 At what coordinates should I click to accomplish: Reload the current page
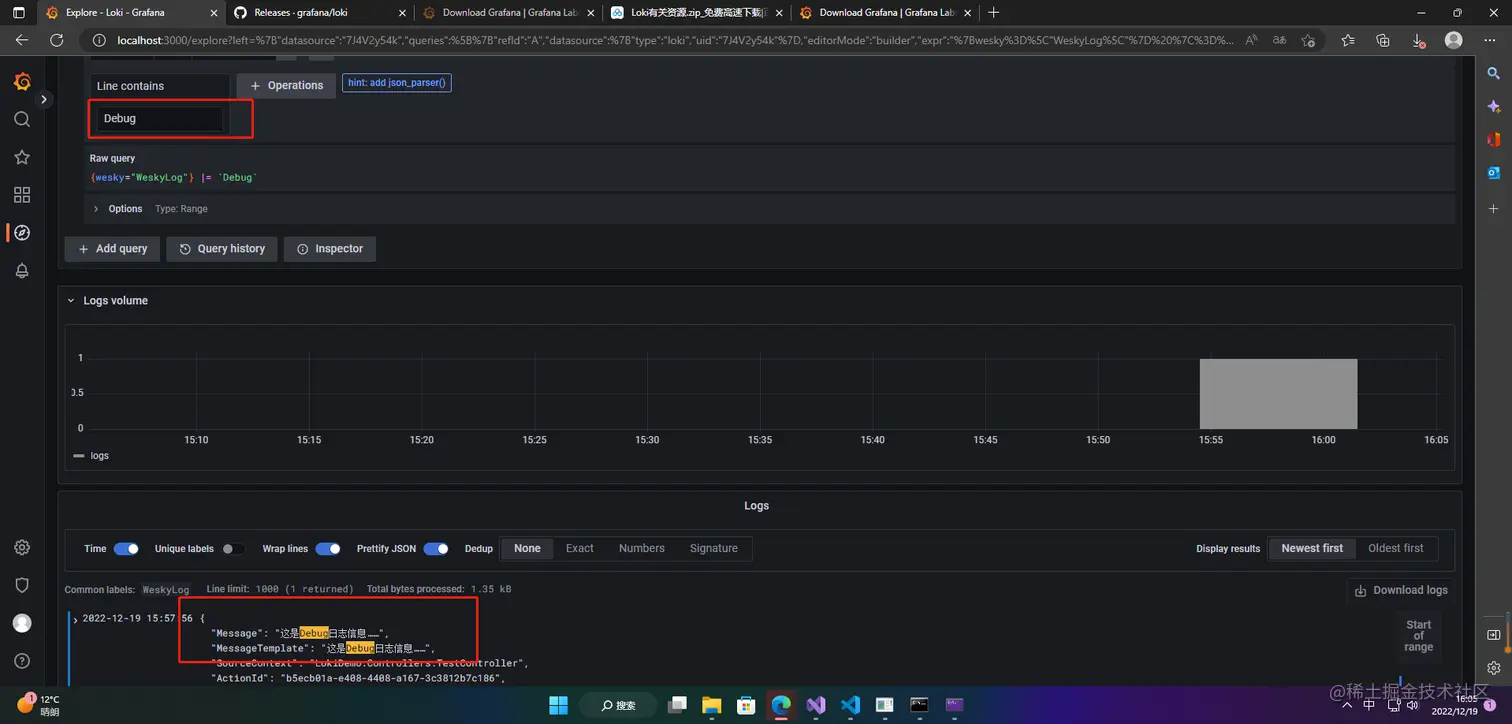coord(56,41)
